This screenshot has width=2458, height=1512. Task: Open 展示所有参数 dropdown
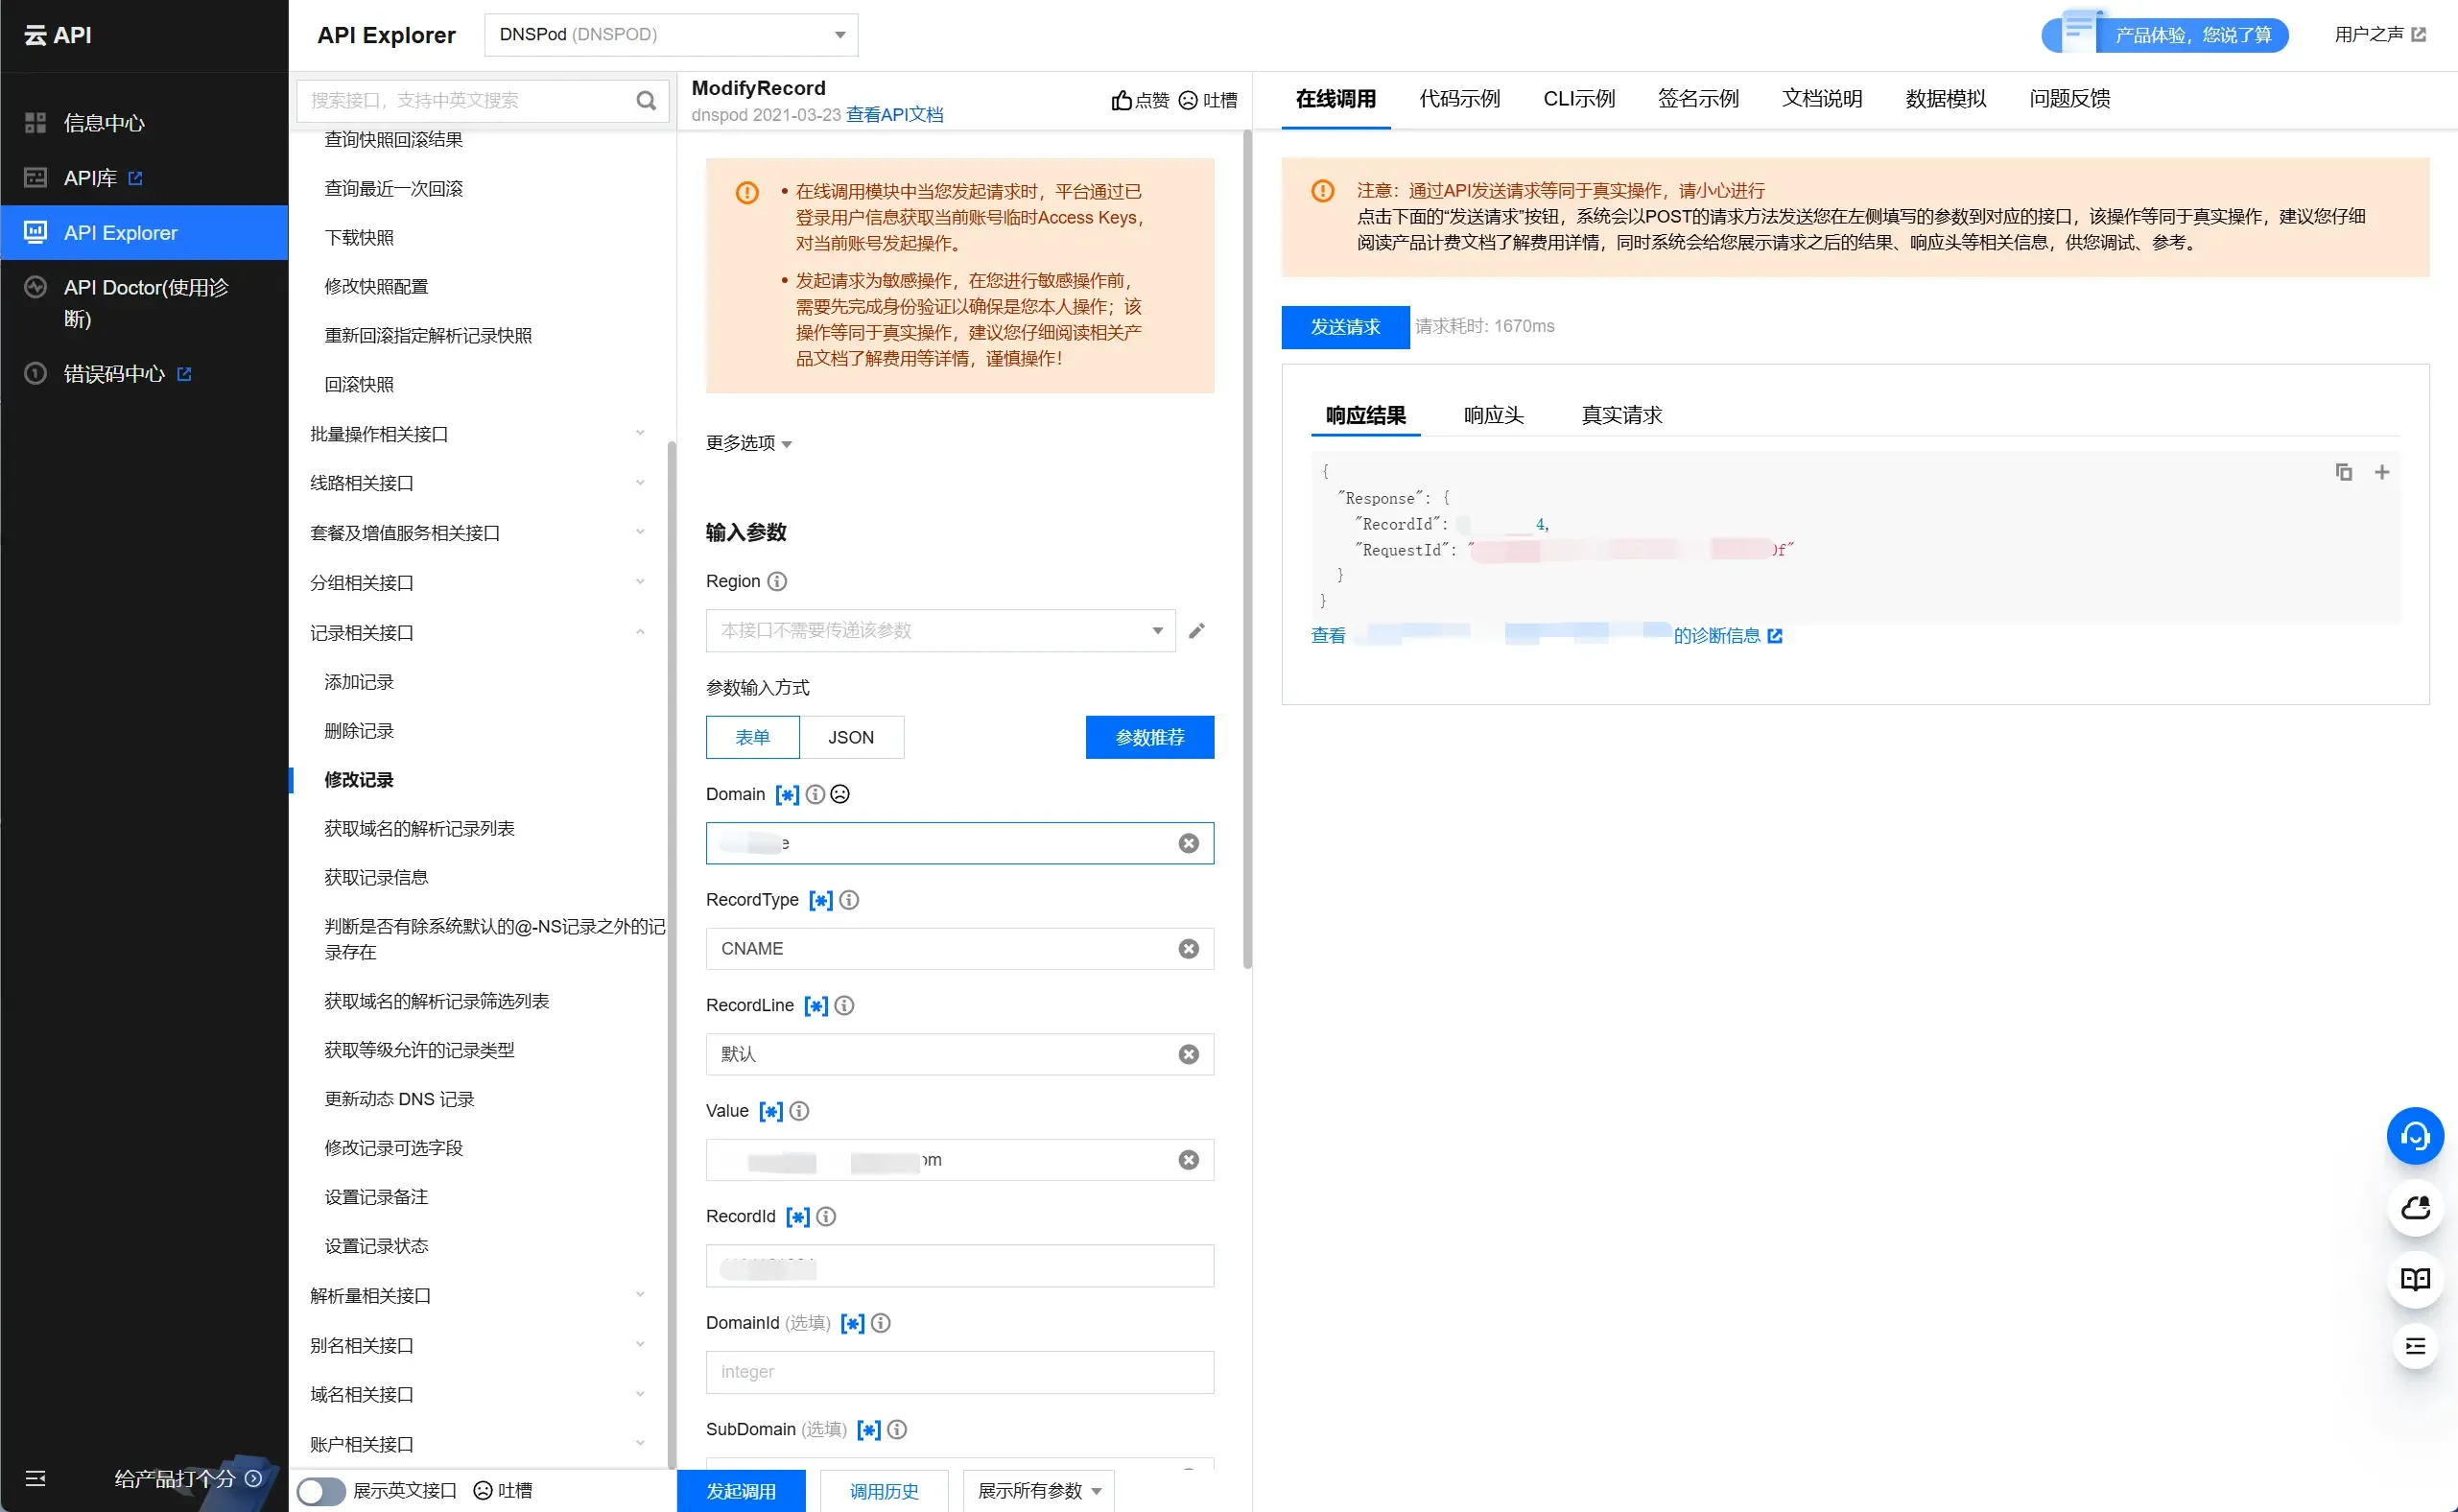click(1038, 1491)
